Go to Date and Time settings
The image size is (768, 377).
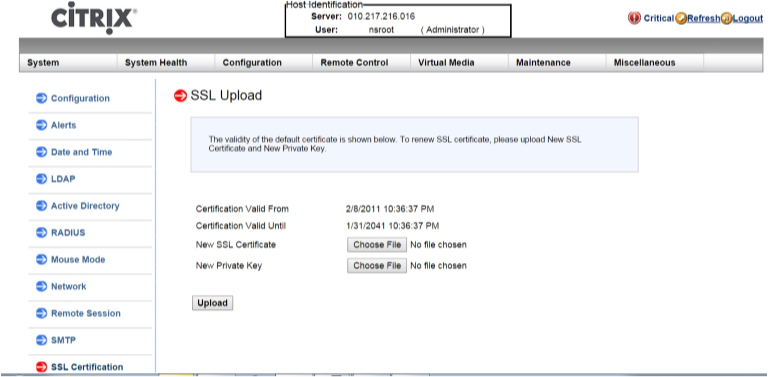coord(81,152)
